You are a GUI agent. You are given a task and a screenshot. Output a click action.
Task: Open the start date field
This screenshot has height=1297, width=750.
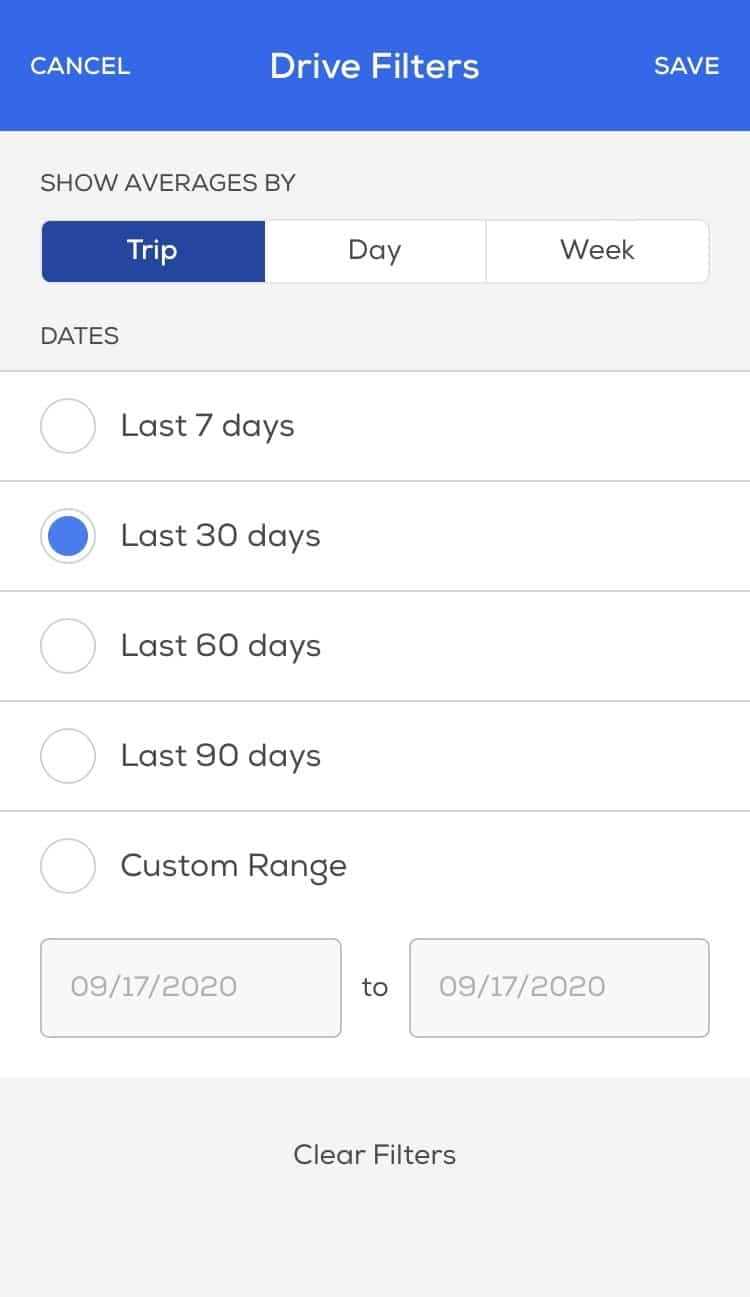tap(190, 987)
